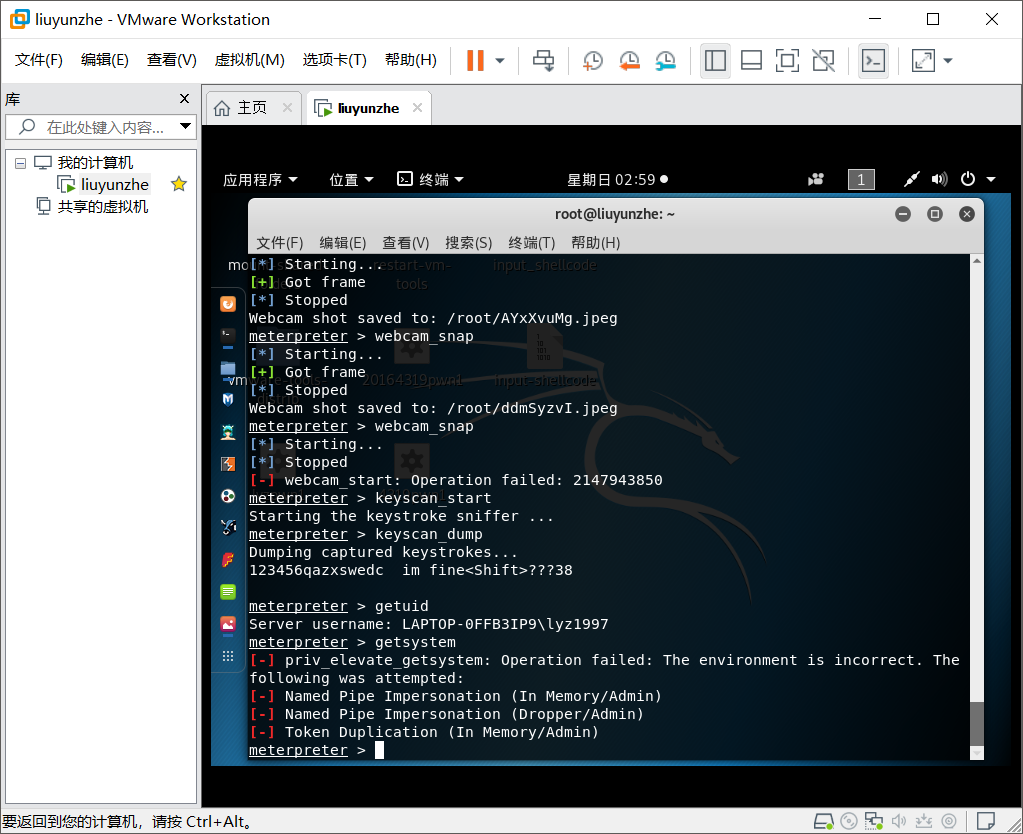Viewport: 1023px width, 834px height.
Task: Close the 主页 tab
Action: 287,108
